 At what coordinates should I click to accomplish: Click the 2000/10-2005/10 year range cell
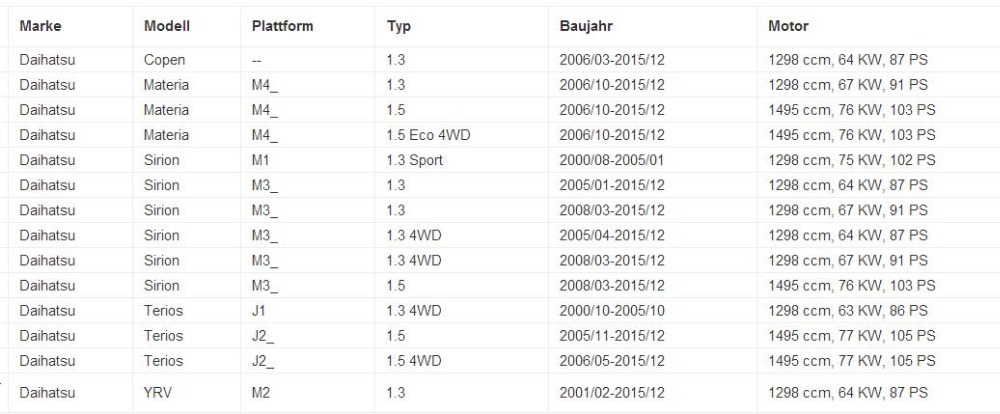[x=612, y=310]
